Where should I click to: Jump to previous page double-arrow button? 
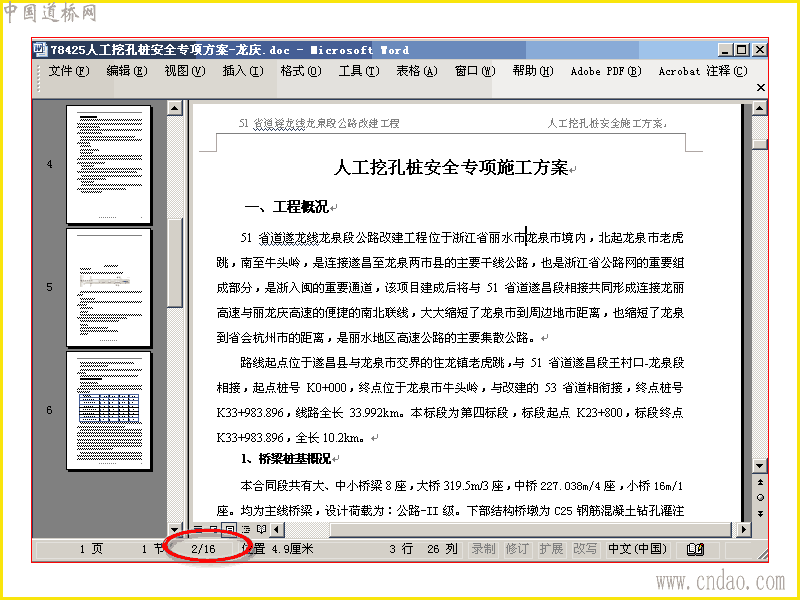click(760, 482)
